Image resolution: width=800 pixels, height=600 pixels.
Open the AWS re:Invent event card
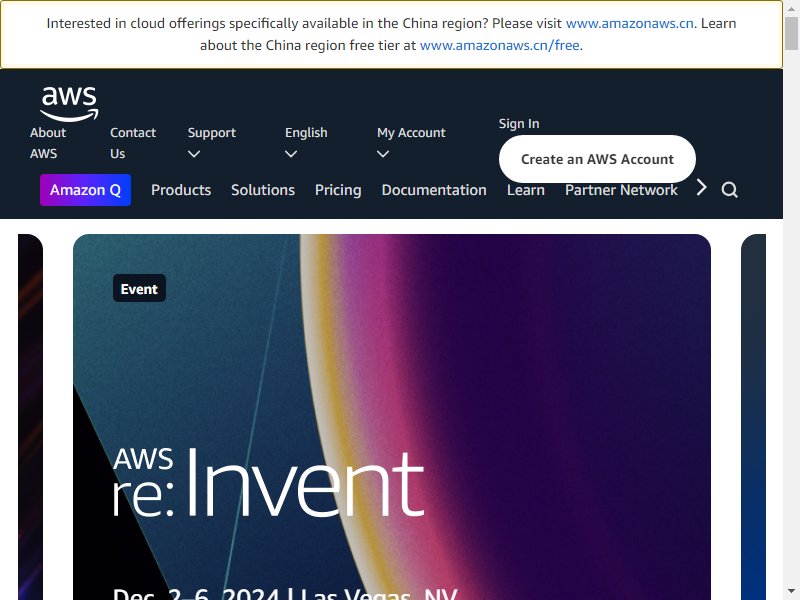click(x=392, y=417)
